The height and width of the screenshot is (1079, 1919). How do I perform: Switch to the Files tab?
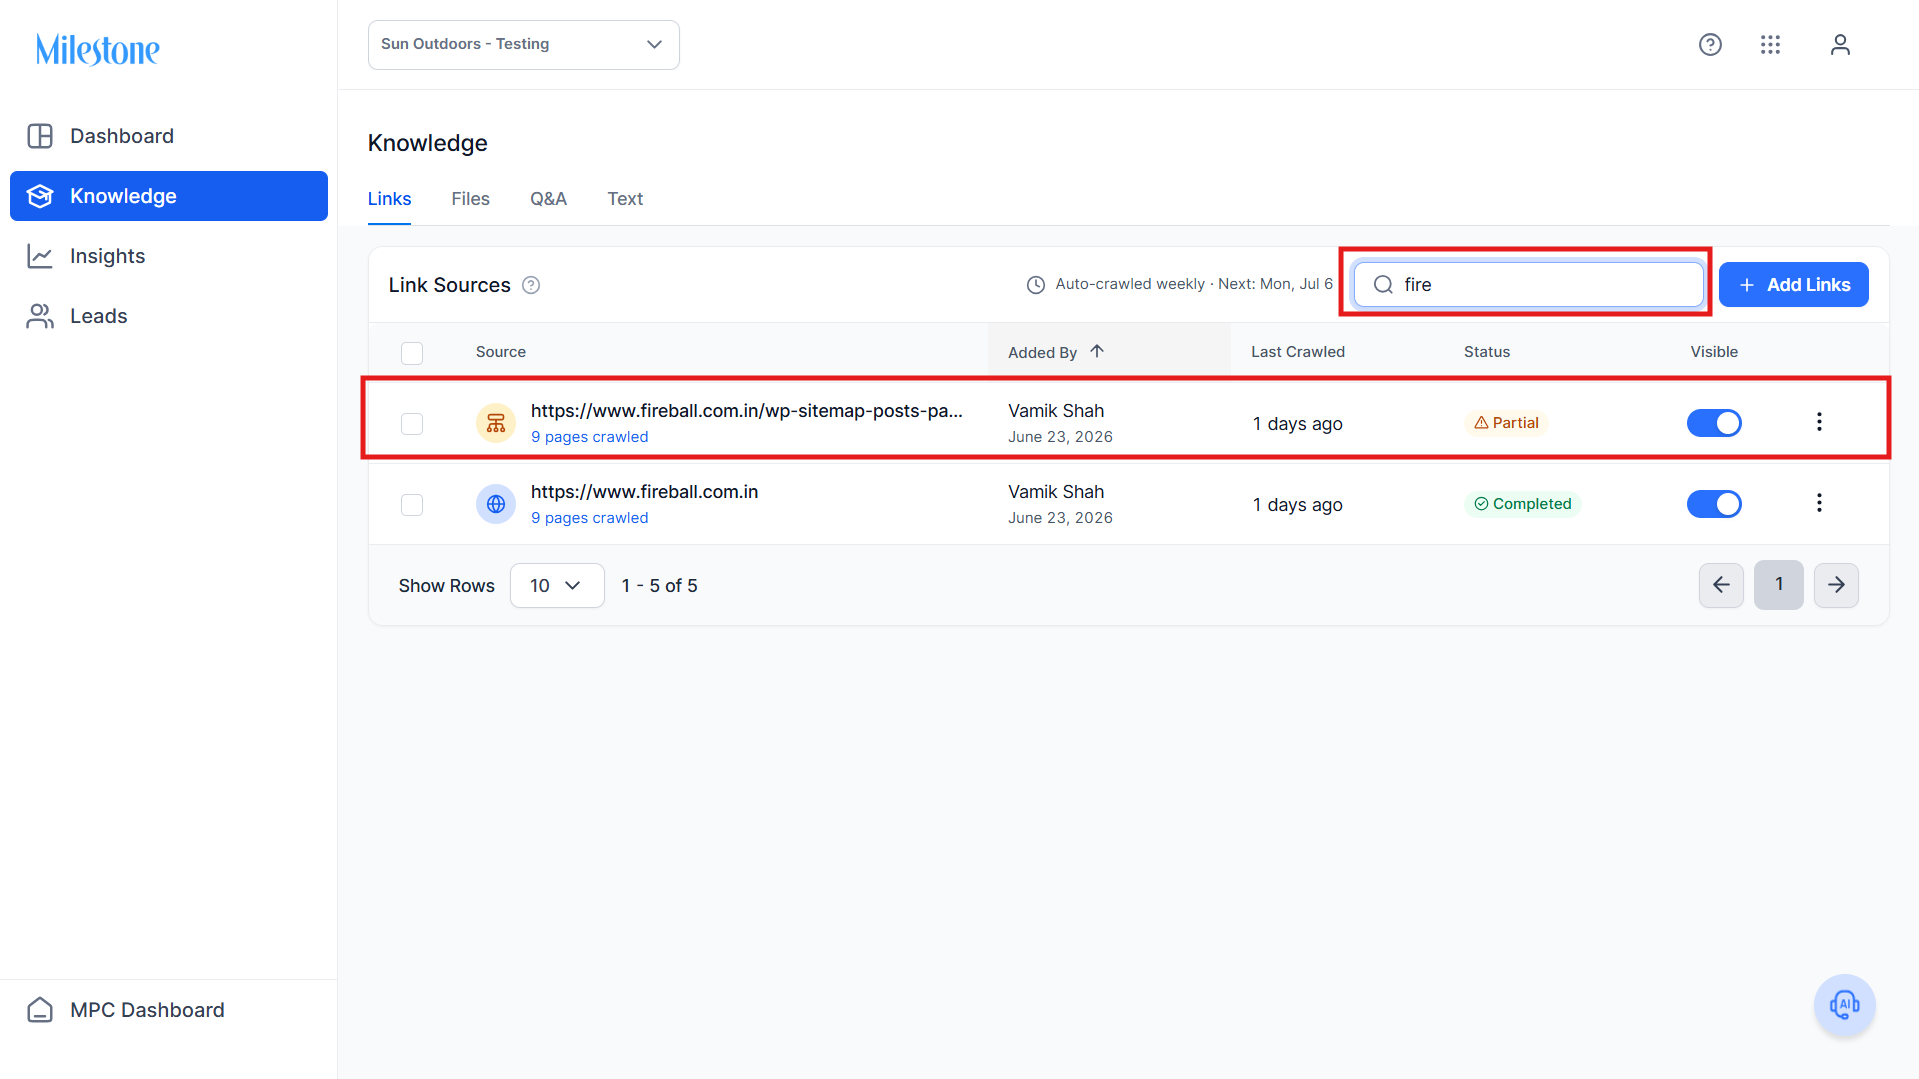[x=470, y=199]
